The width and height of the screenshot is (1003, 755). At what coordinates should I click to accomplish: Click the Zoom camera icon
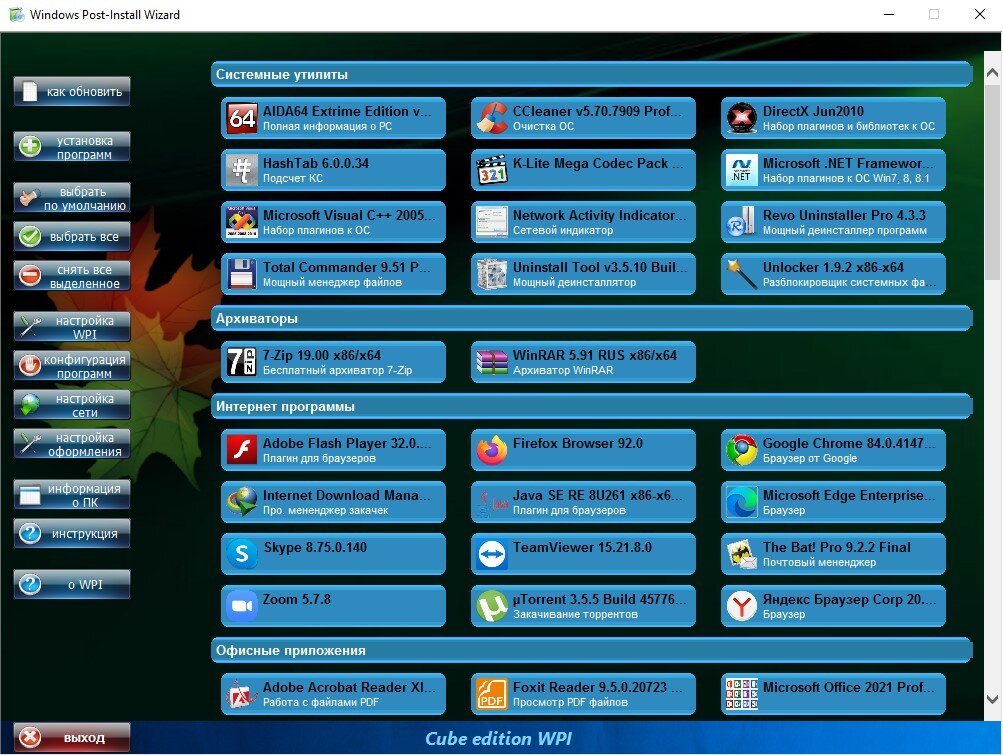tap(242, 606)
